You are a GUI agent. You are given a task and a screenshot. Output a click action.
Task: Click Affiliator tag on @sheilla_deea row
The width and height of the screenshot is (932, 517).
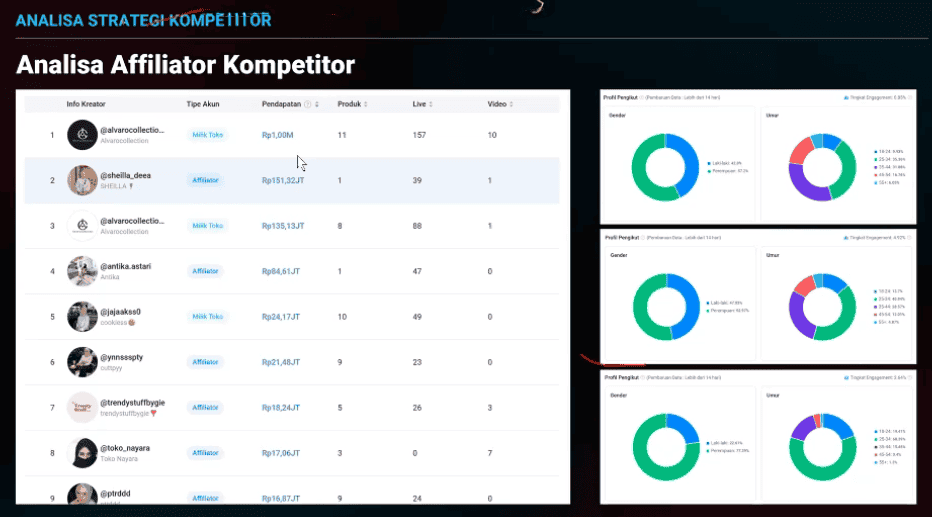tap(205, 181)
